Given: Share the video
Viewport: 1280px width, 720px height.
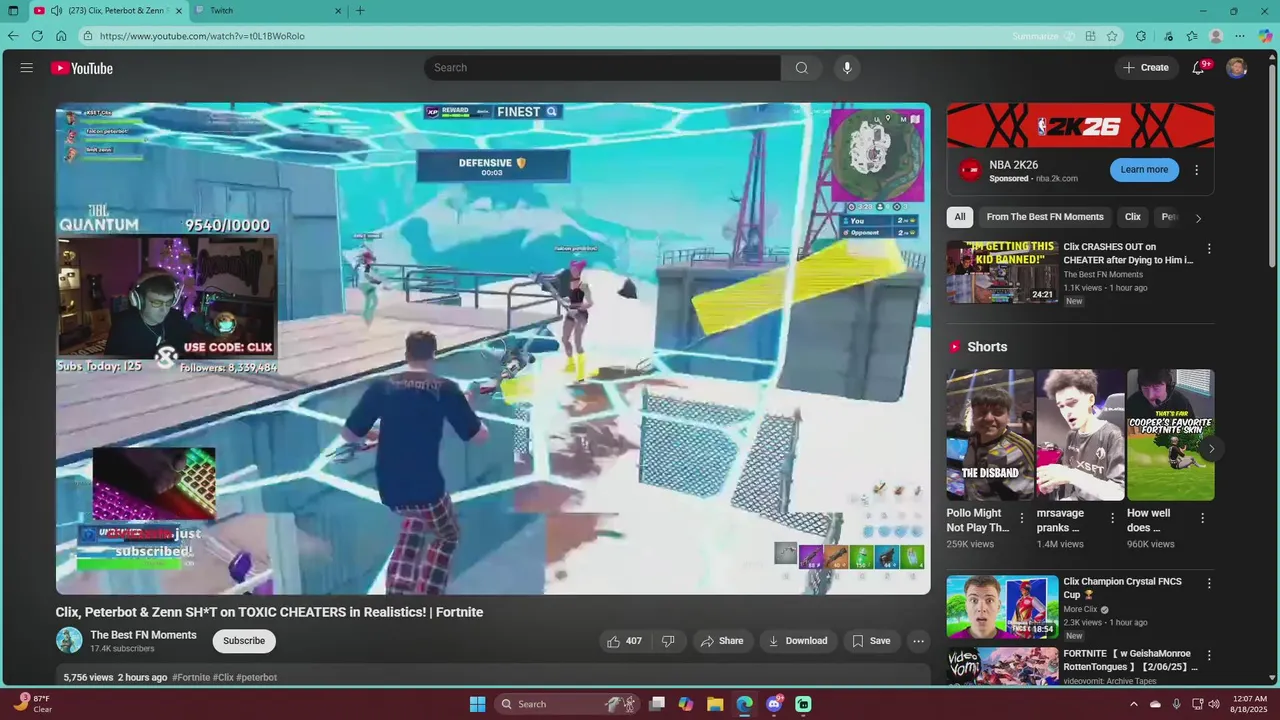Looking at the screenshot, I should (x=722, y=641).
